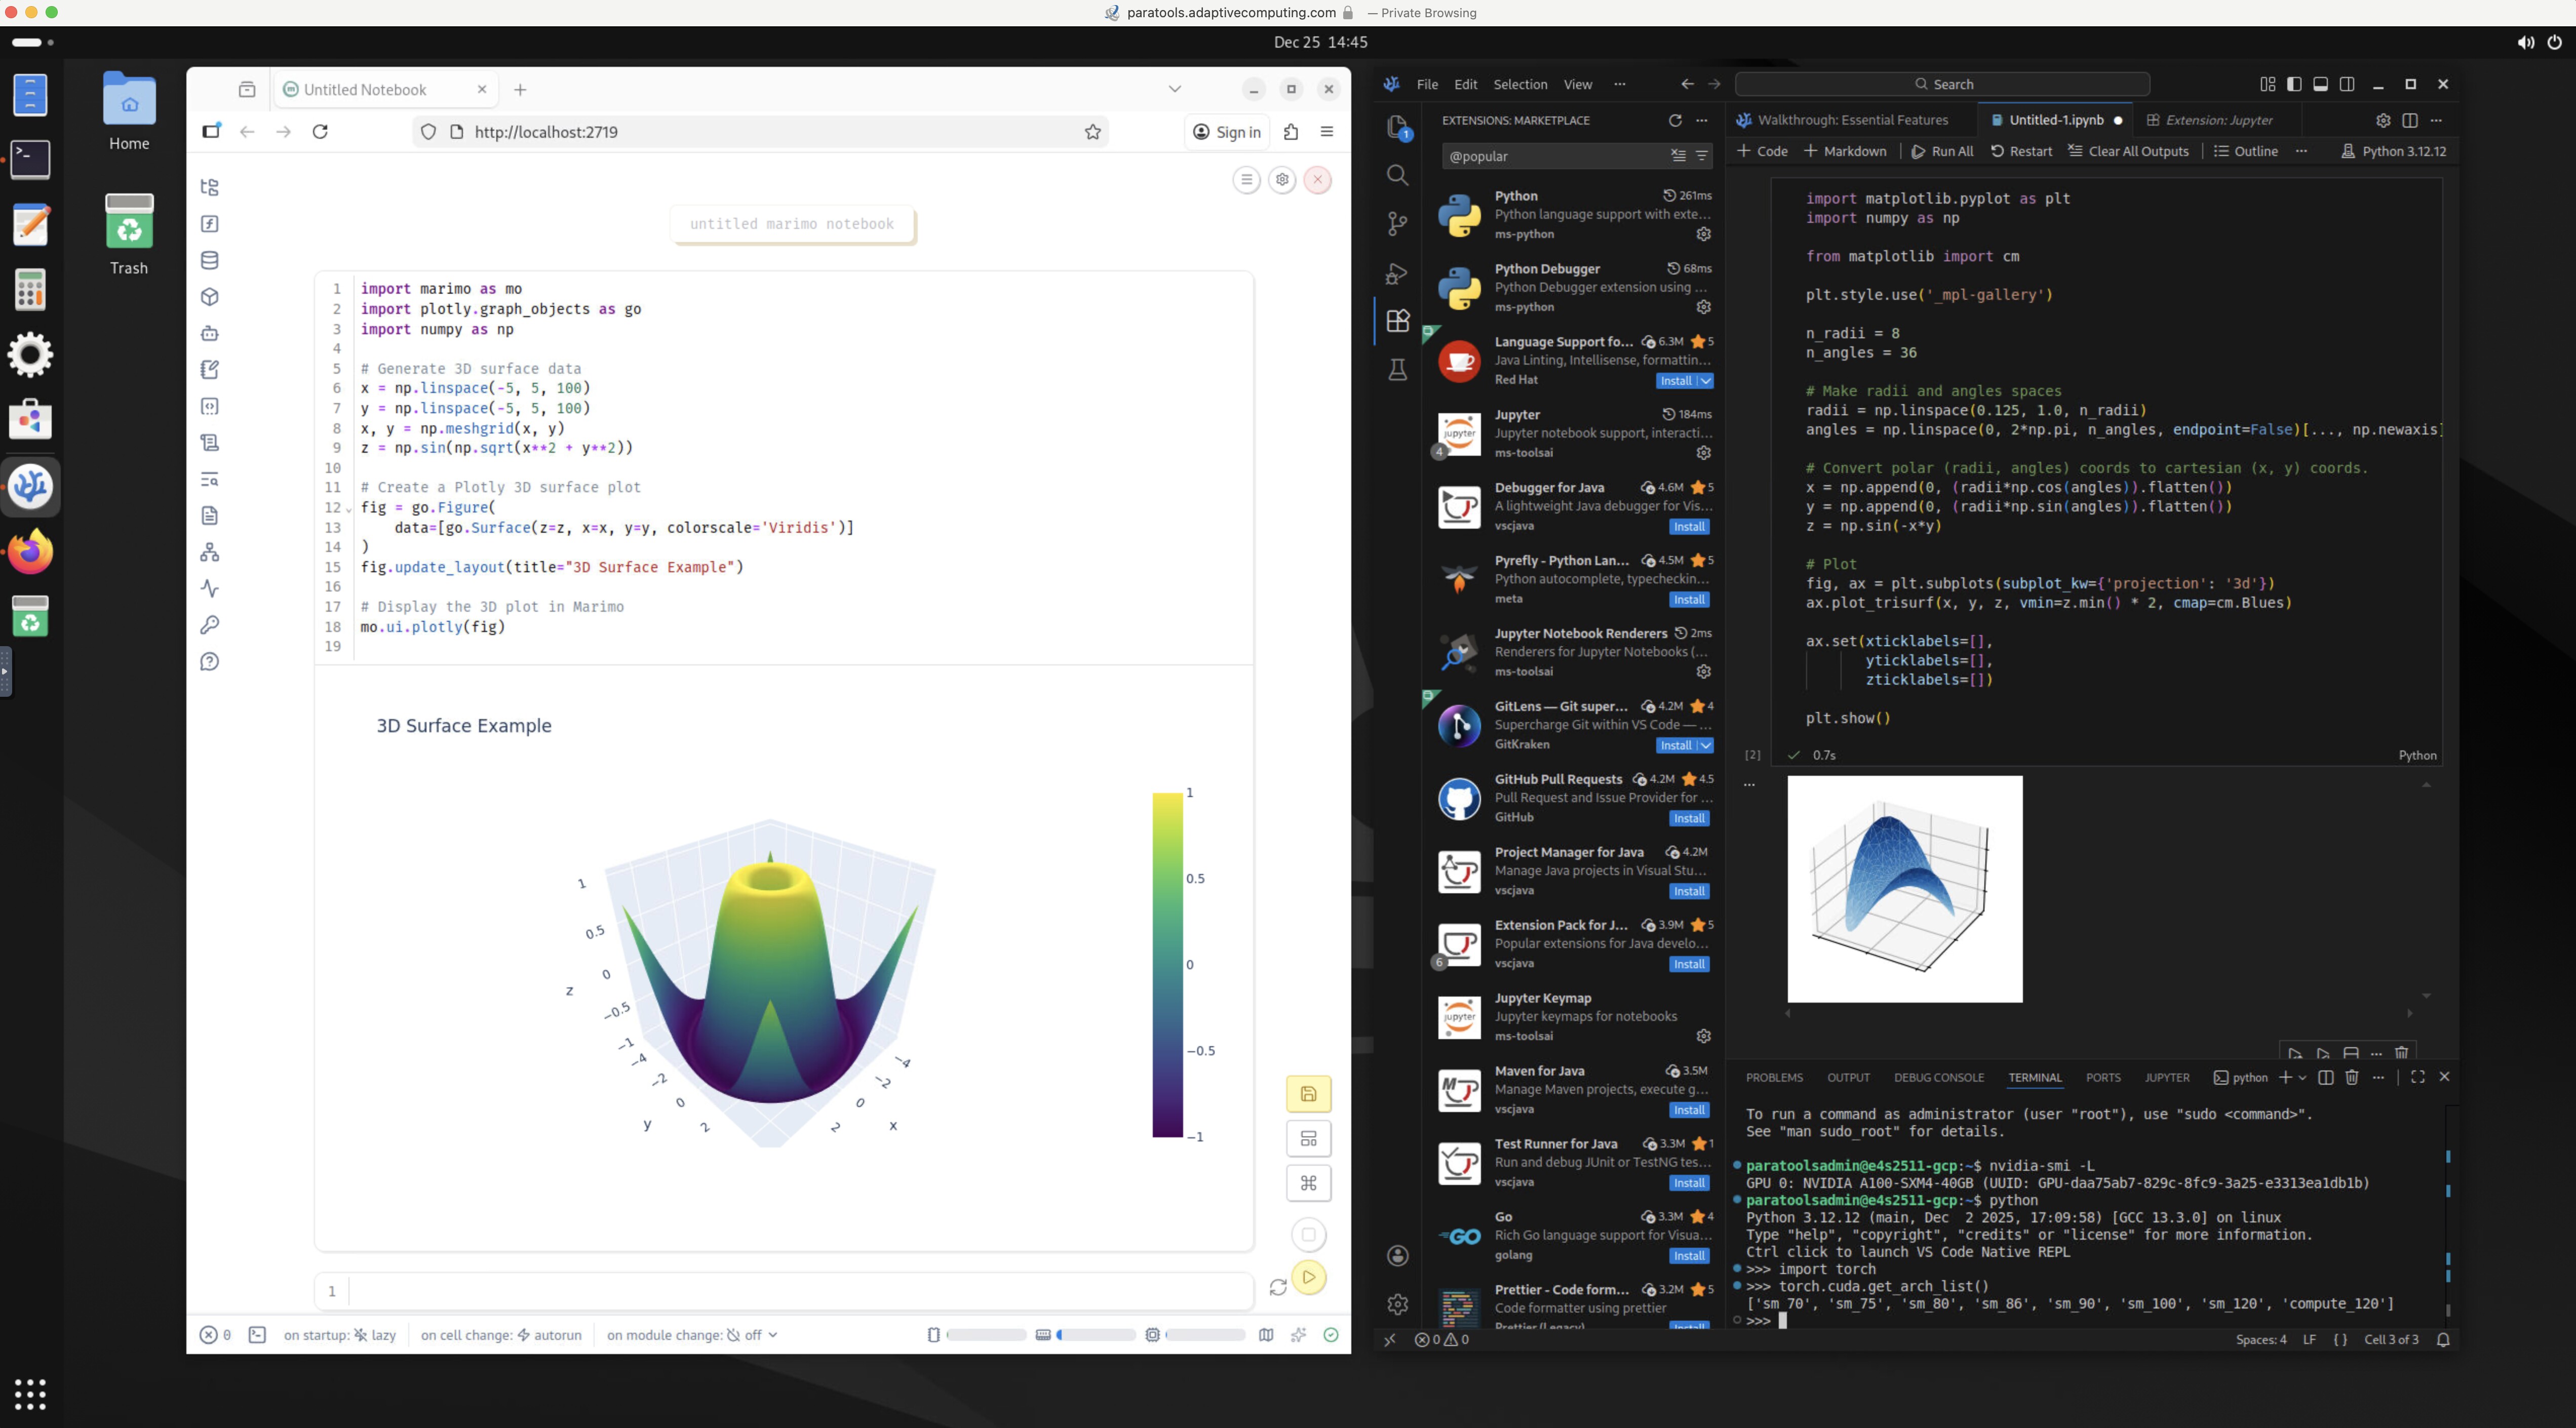Click the marimo run cell play button
This screenshot has height=1428, width=2576.
pyautogui.click(x=1308, y=1277)
